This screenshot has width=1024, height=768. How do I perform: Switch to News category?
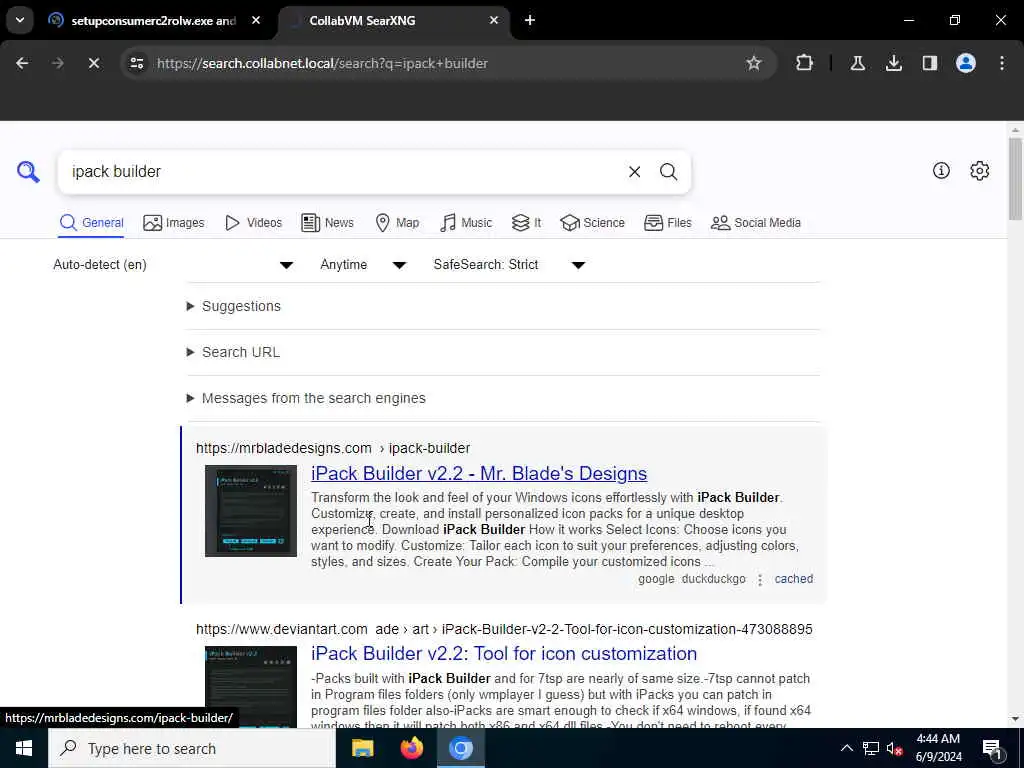[x=327, y=223]
